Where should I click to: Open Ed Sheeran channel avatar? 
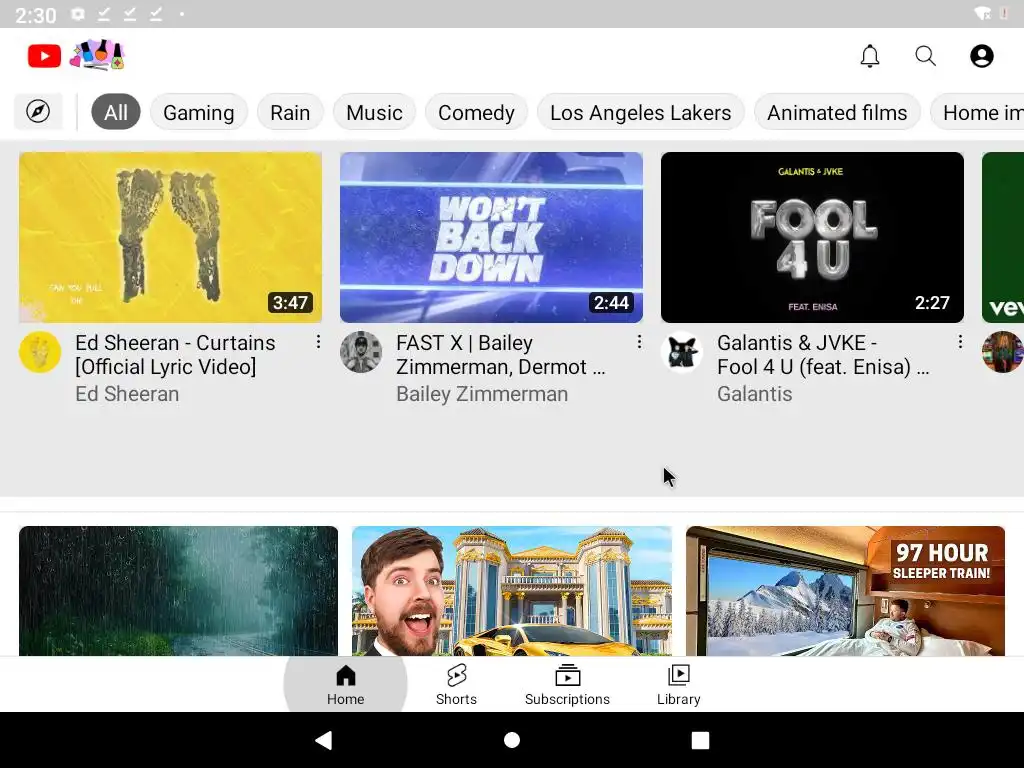coord(40,352)
